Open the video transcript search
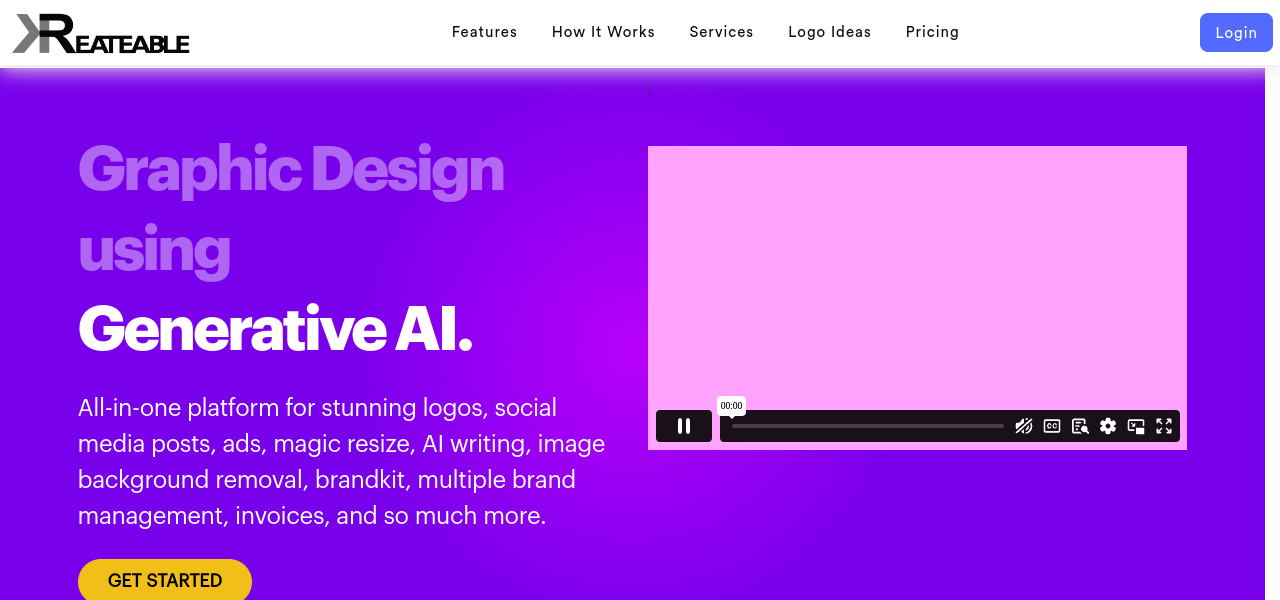 (1080, 426)
